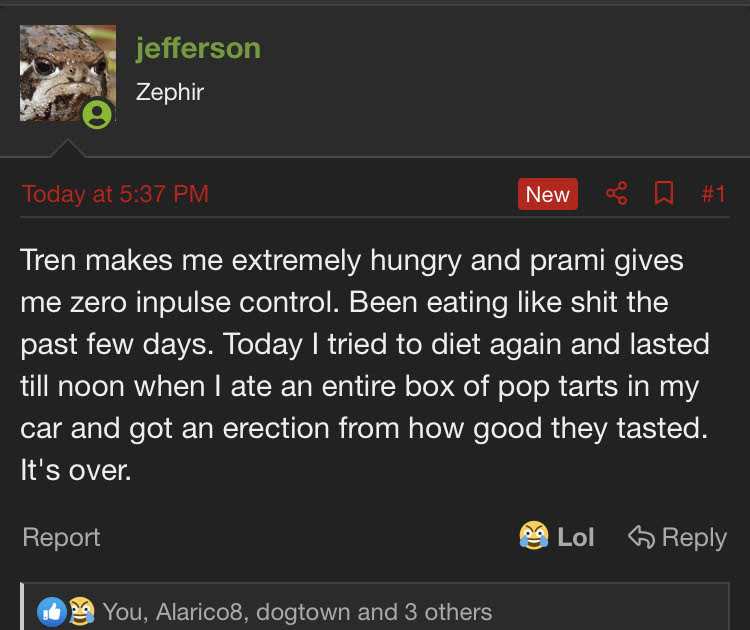The image size is (750, 630).
Task: Click the share icon on the post
Action: click(617, 194)
